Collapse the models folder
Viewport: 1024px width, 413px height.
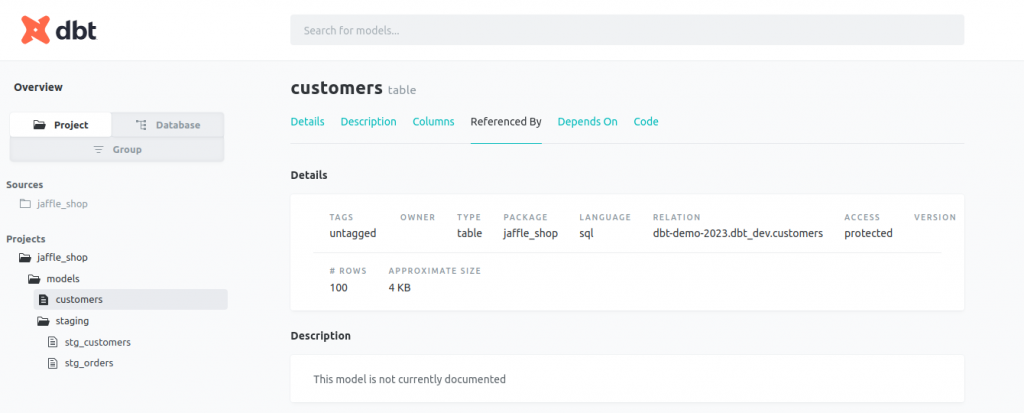tap(34, 279)
